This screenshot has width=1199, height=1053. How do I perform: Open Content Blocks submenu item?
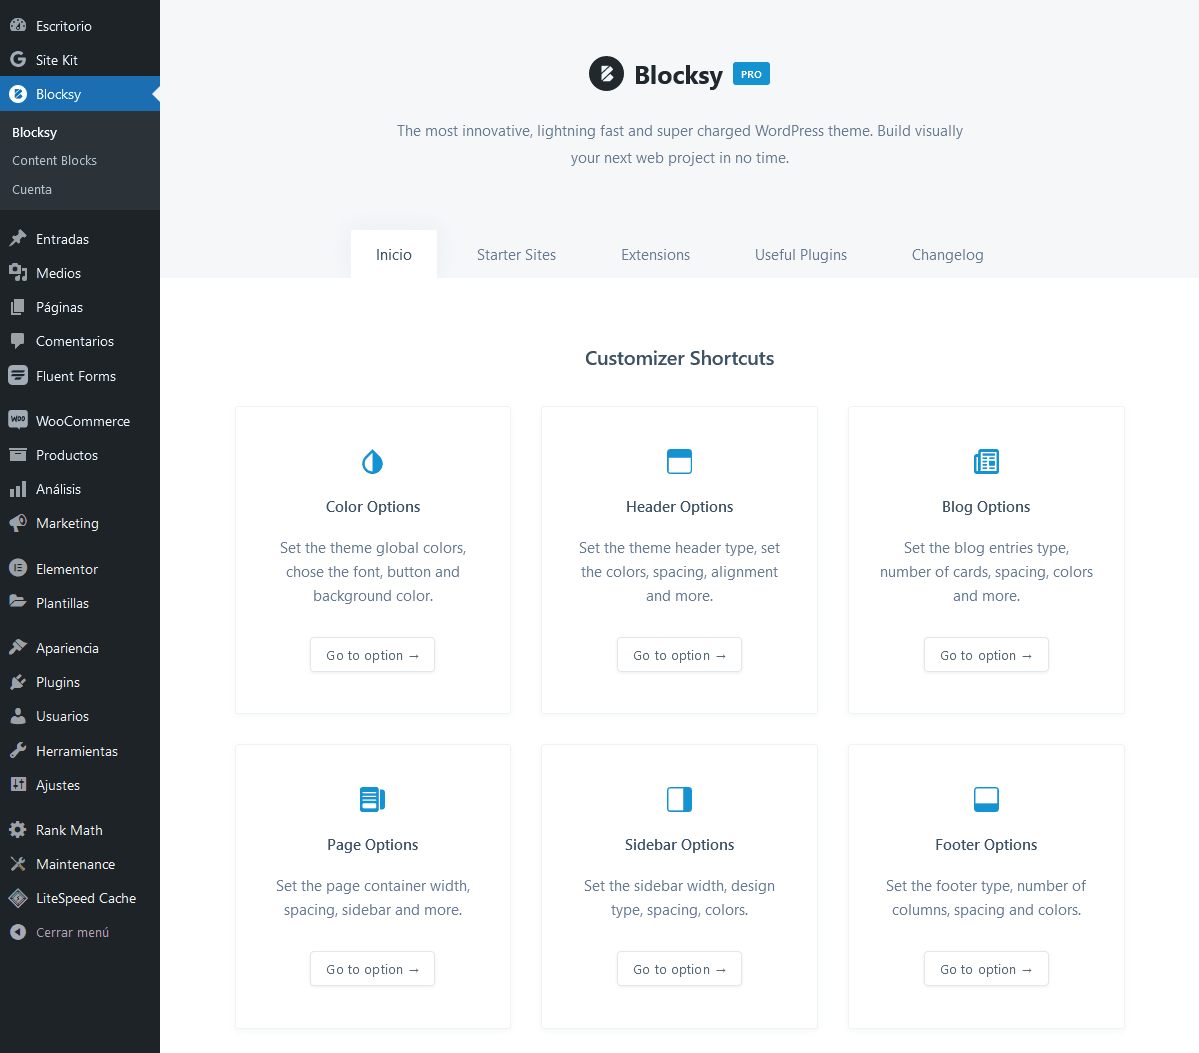click(54, 161)
